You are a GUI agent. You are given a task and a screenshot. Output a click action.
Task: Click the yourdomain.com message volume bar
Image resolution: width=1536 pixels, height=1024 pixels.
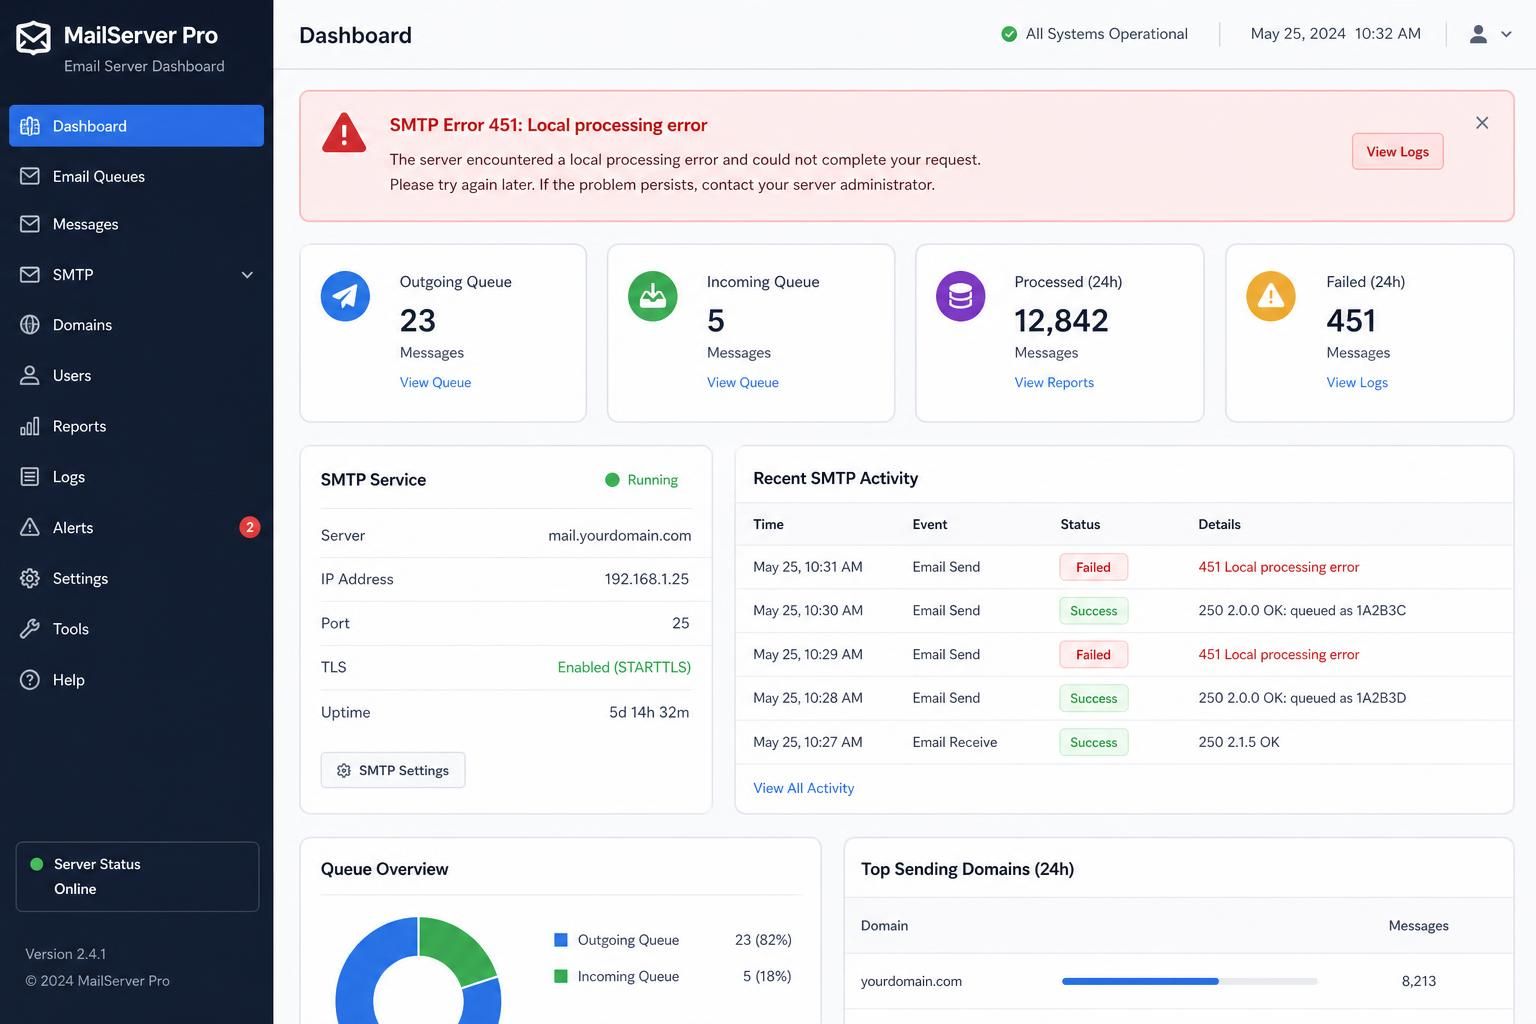tap(1189, 981)
